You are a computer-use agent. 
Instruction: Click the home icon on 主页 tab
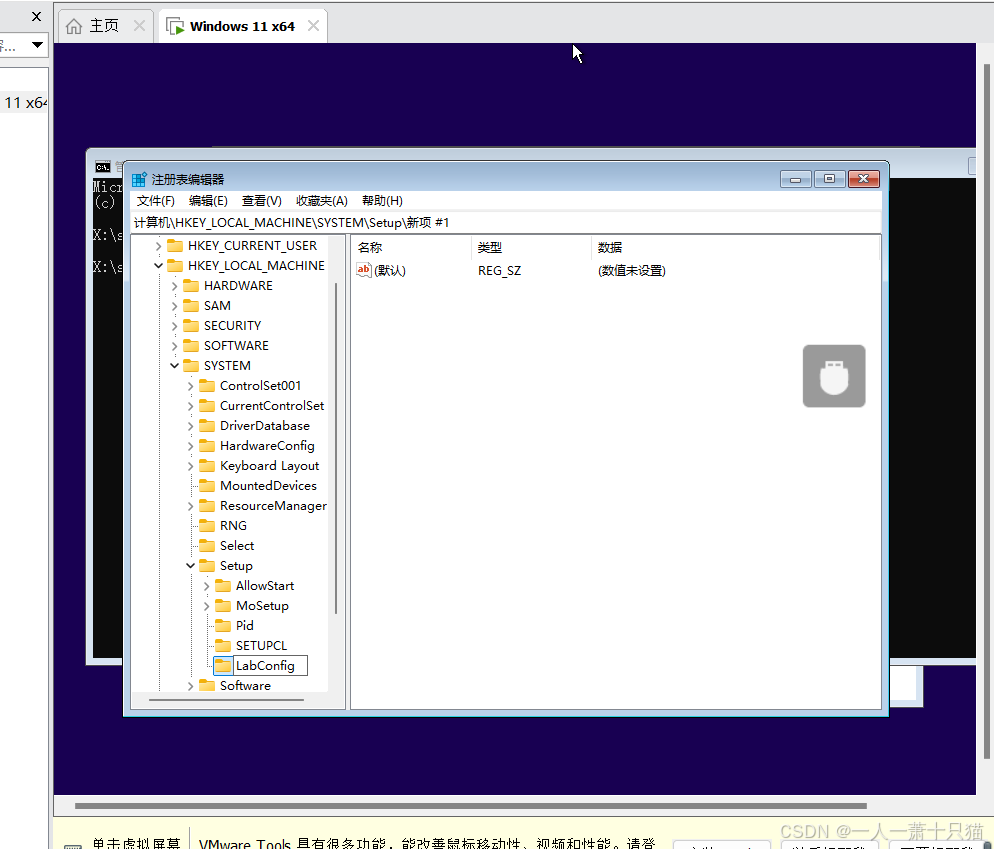pyautogui.click(x=74, y=26)
